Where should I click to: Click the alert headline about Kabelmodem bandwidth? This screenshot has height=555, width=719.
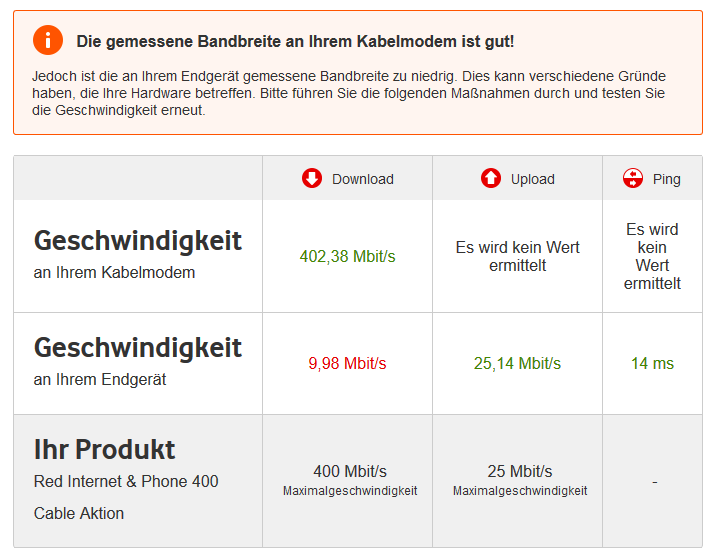coord(295,42)
